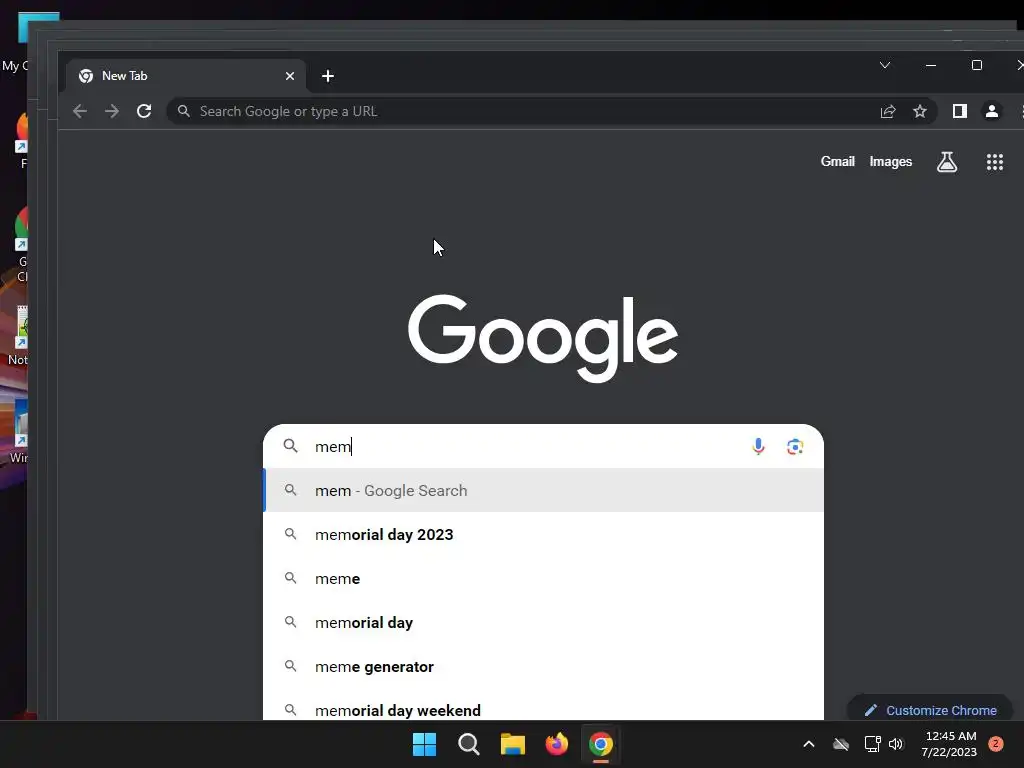The image size is (1024, 768).
Task: Open notifications badge showing 2
Action: (x=996, y=744)
